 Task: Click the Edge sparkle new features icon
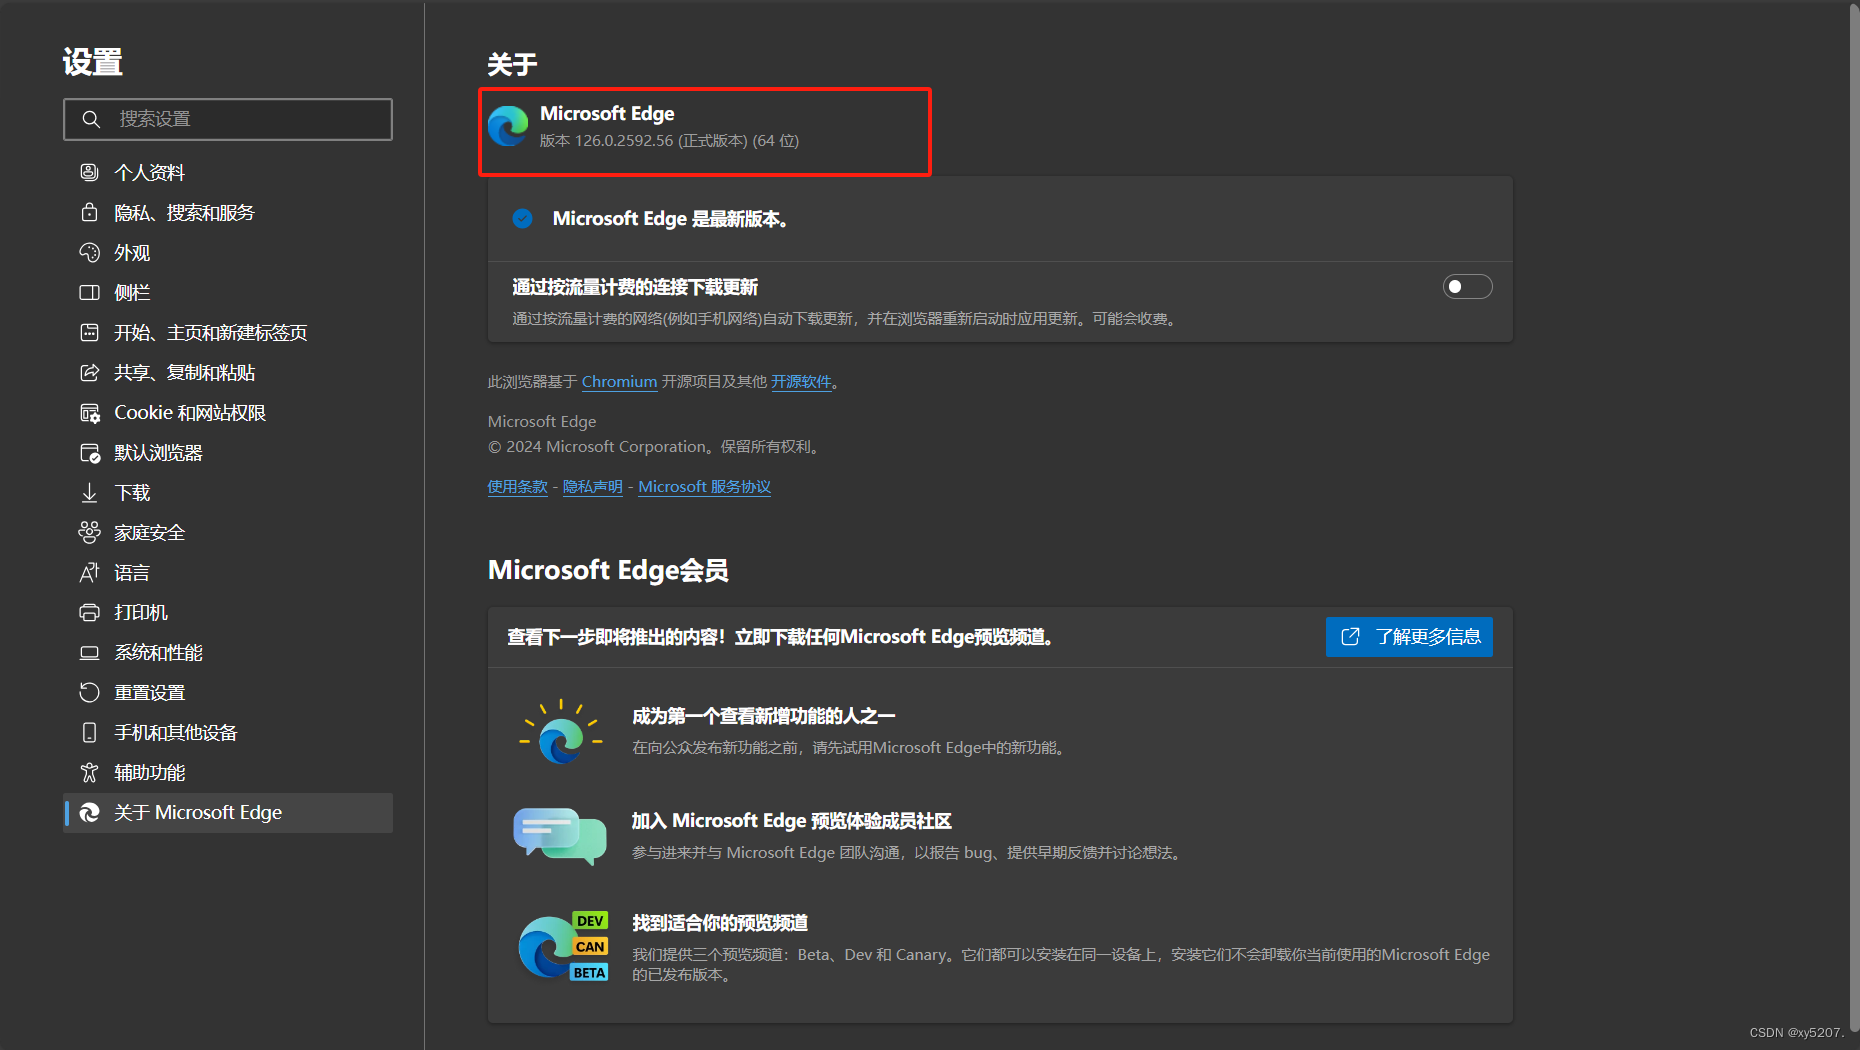(561, 732)
